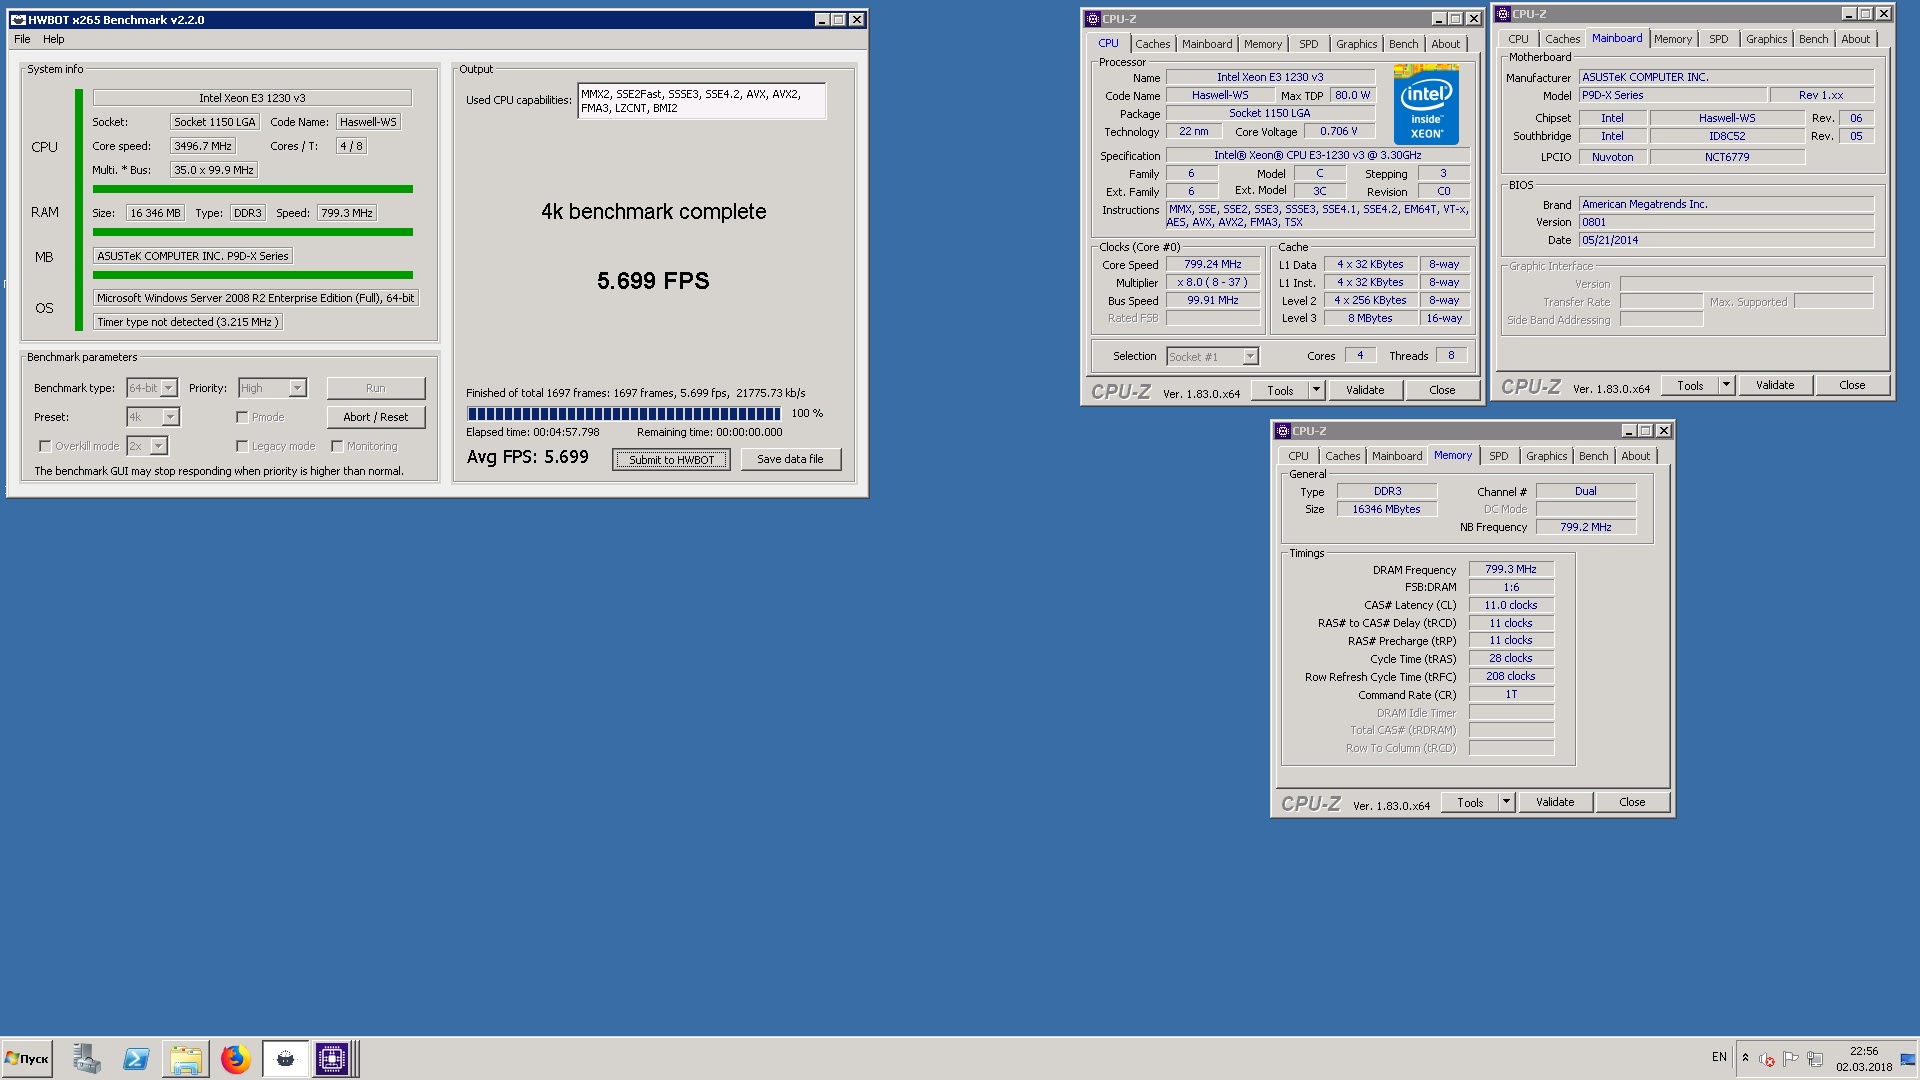Show hidden tray icons arrow
This screenshot has width=1920, height=1080.
pos(1745,1058)
